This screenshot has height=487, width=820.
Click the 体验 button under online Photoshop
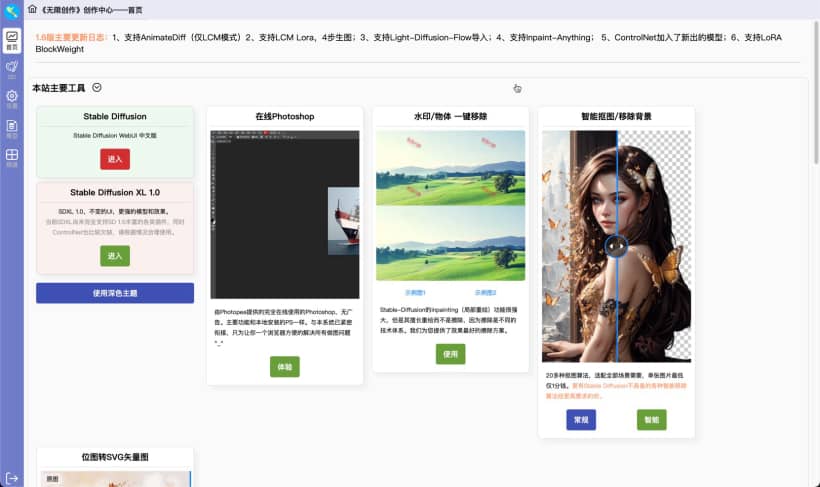coord(284,367)
